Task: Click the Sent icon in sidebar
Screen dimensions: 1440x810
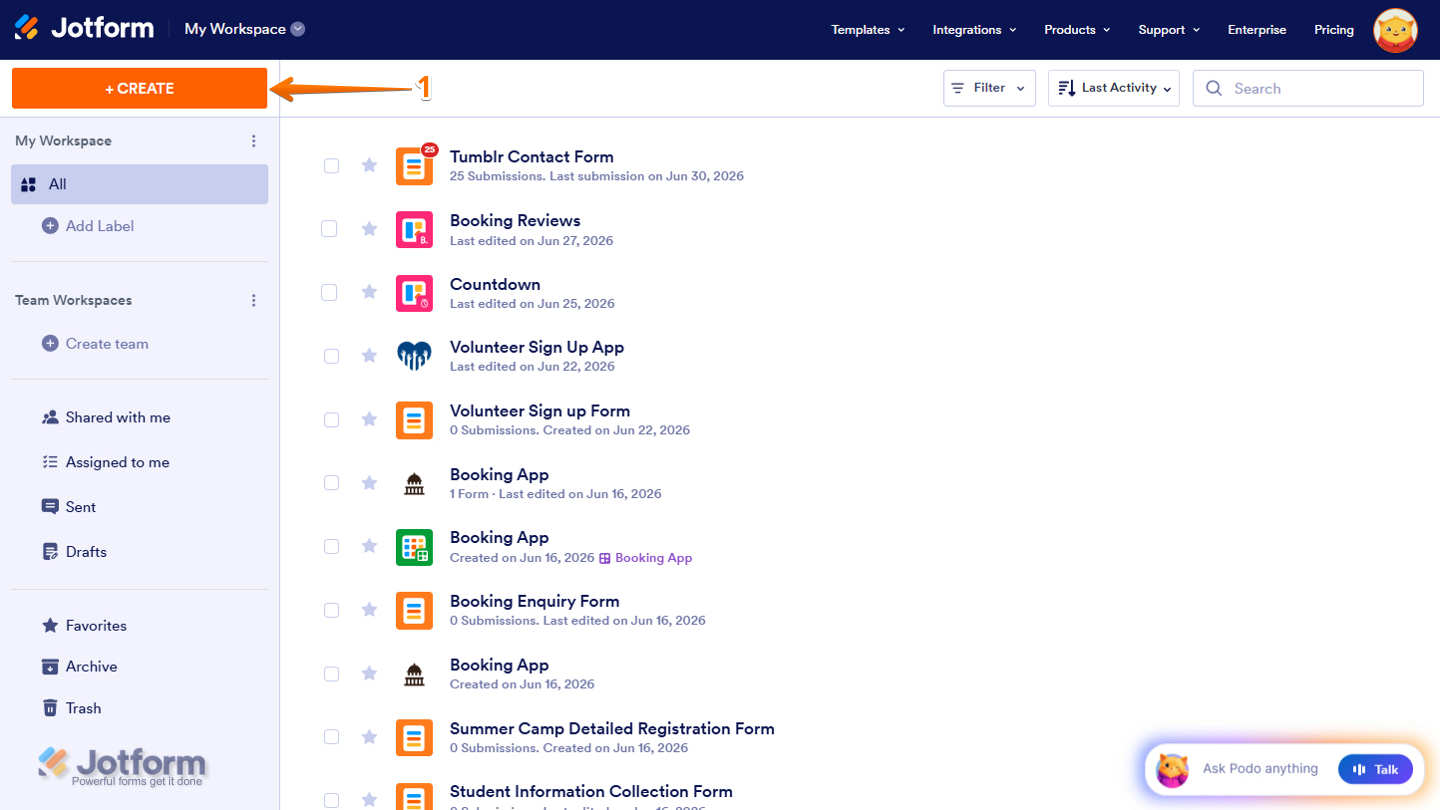Action: coord(50,507)
